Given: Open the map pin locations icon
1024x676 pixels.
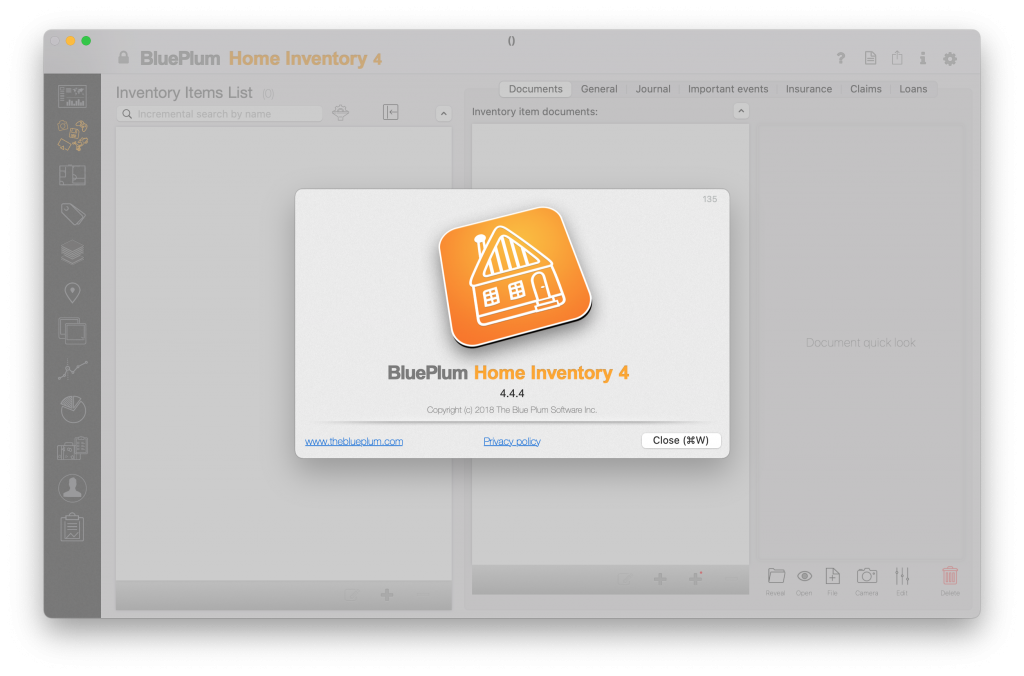Looking at the screenshot, I should pos(72,292).
